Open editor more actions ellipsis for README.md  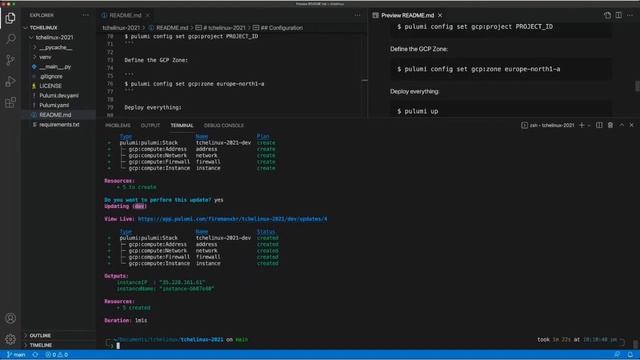coord(357,15)
